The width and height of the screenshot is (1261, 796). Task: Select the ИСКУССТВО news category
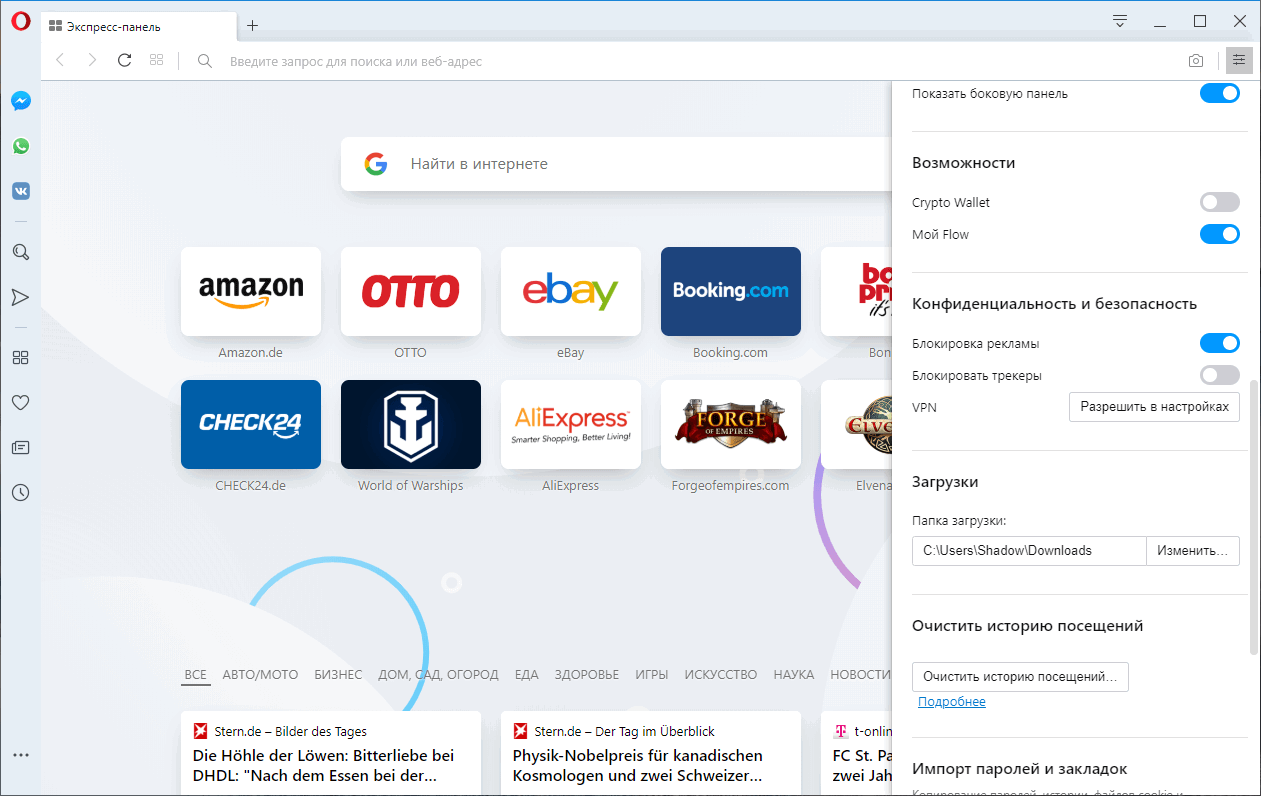tap(721, 675)
